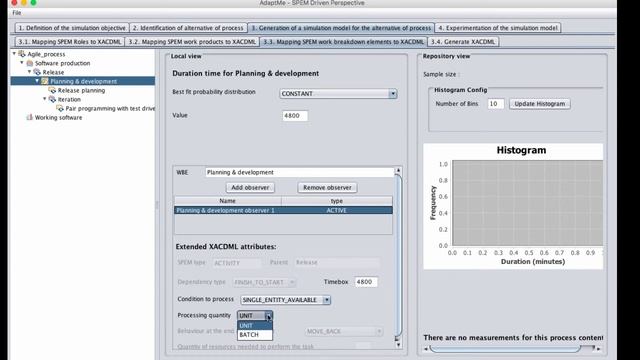Screen dimensions: 640x360
Task: Click the Pair programming task icon
Action: (60, 108)
